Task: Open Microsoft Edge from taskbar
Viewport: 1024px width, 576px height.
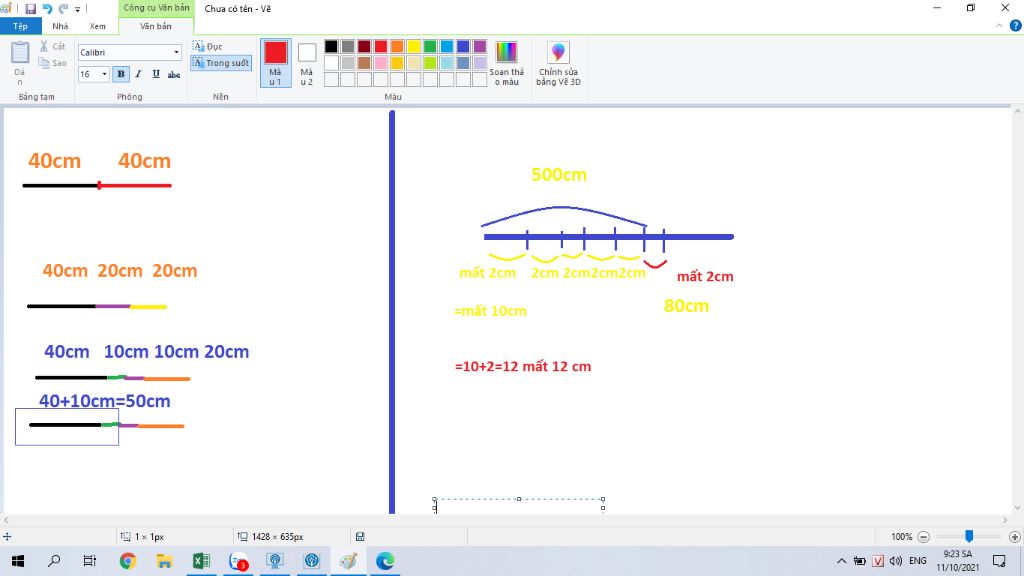Action: pos(385,561)
